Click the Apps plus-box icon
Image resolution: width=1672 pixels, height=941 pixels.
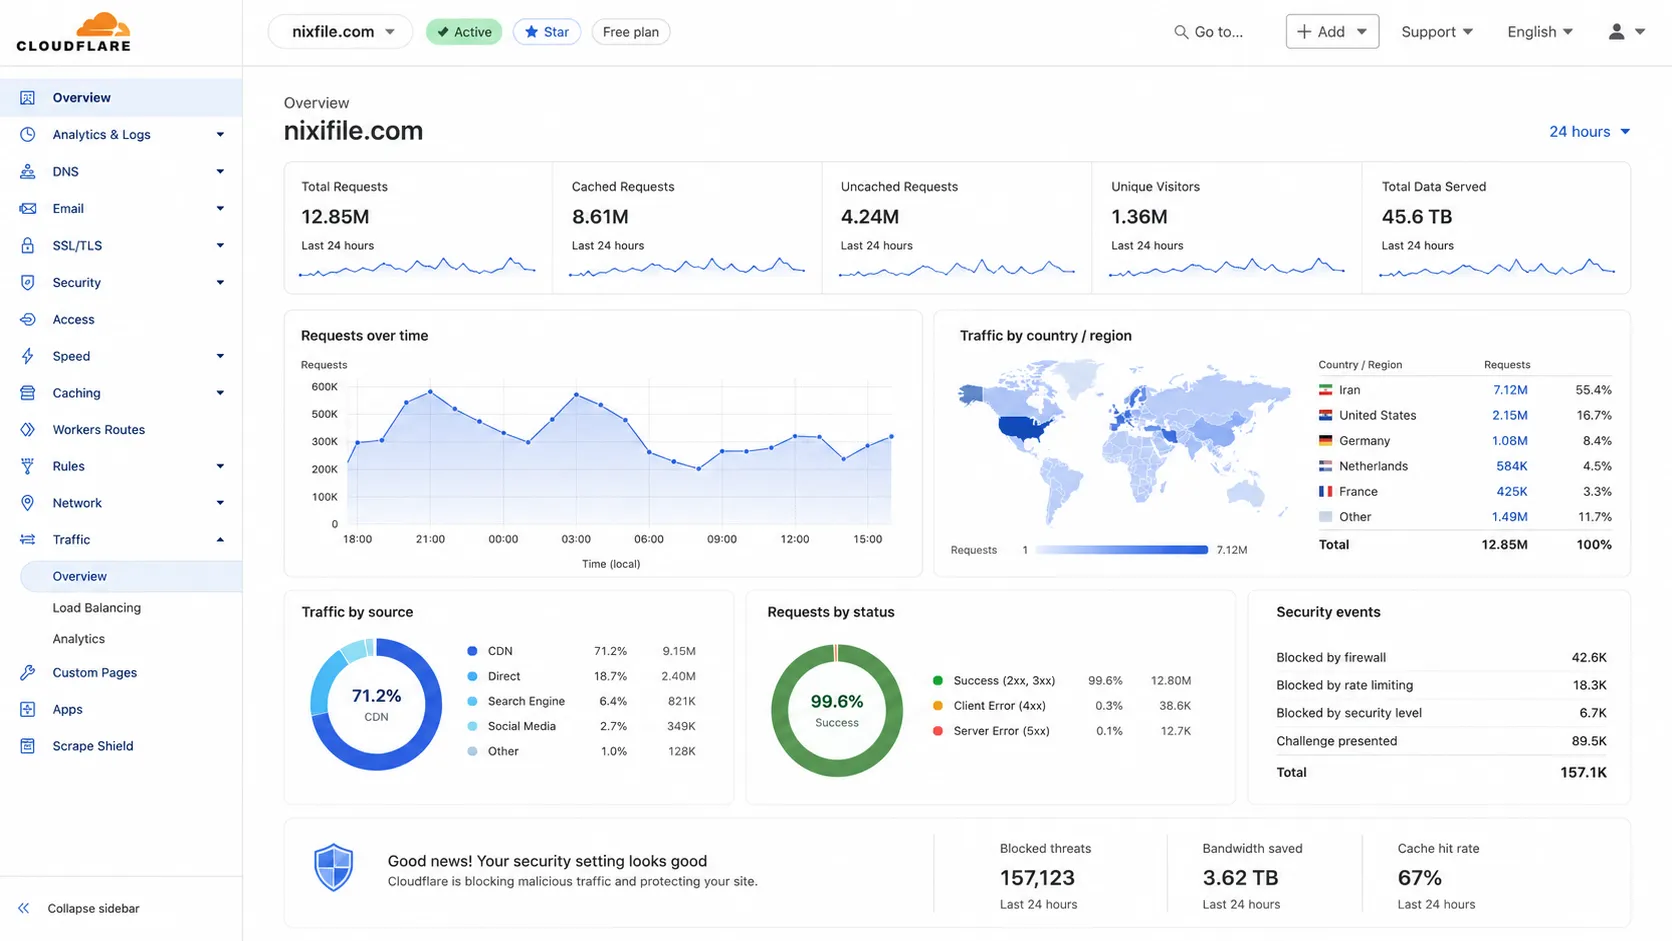click(28, 709)
